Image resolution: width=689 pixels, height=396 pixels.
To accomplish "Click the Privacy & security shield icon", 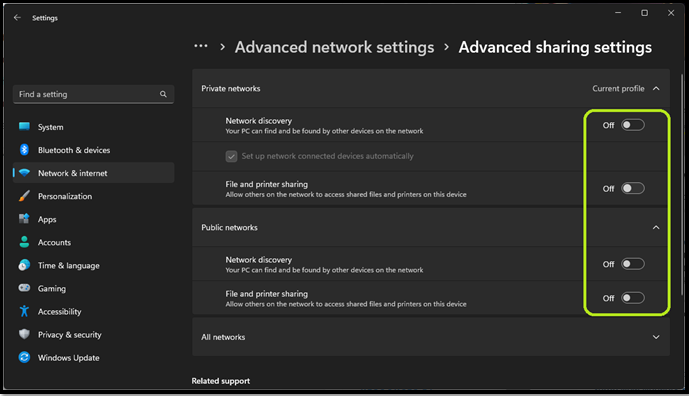I will coord(24,334).
